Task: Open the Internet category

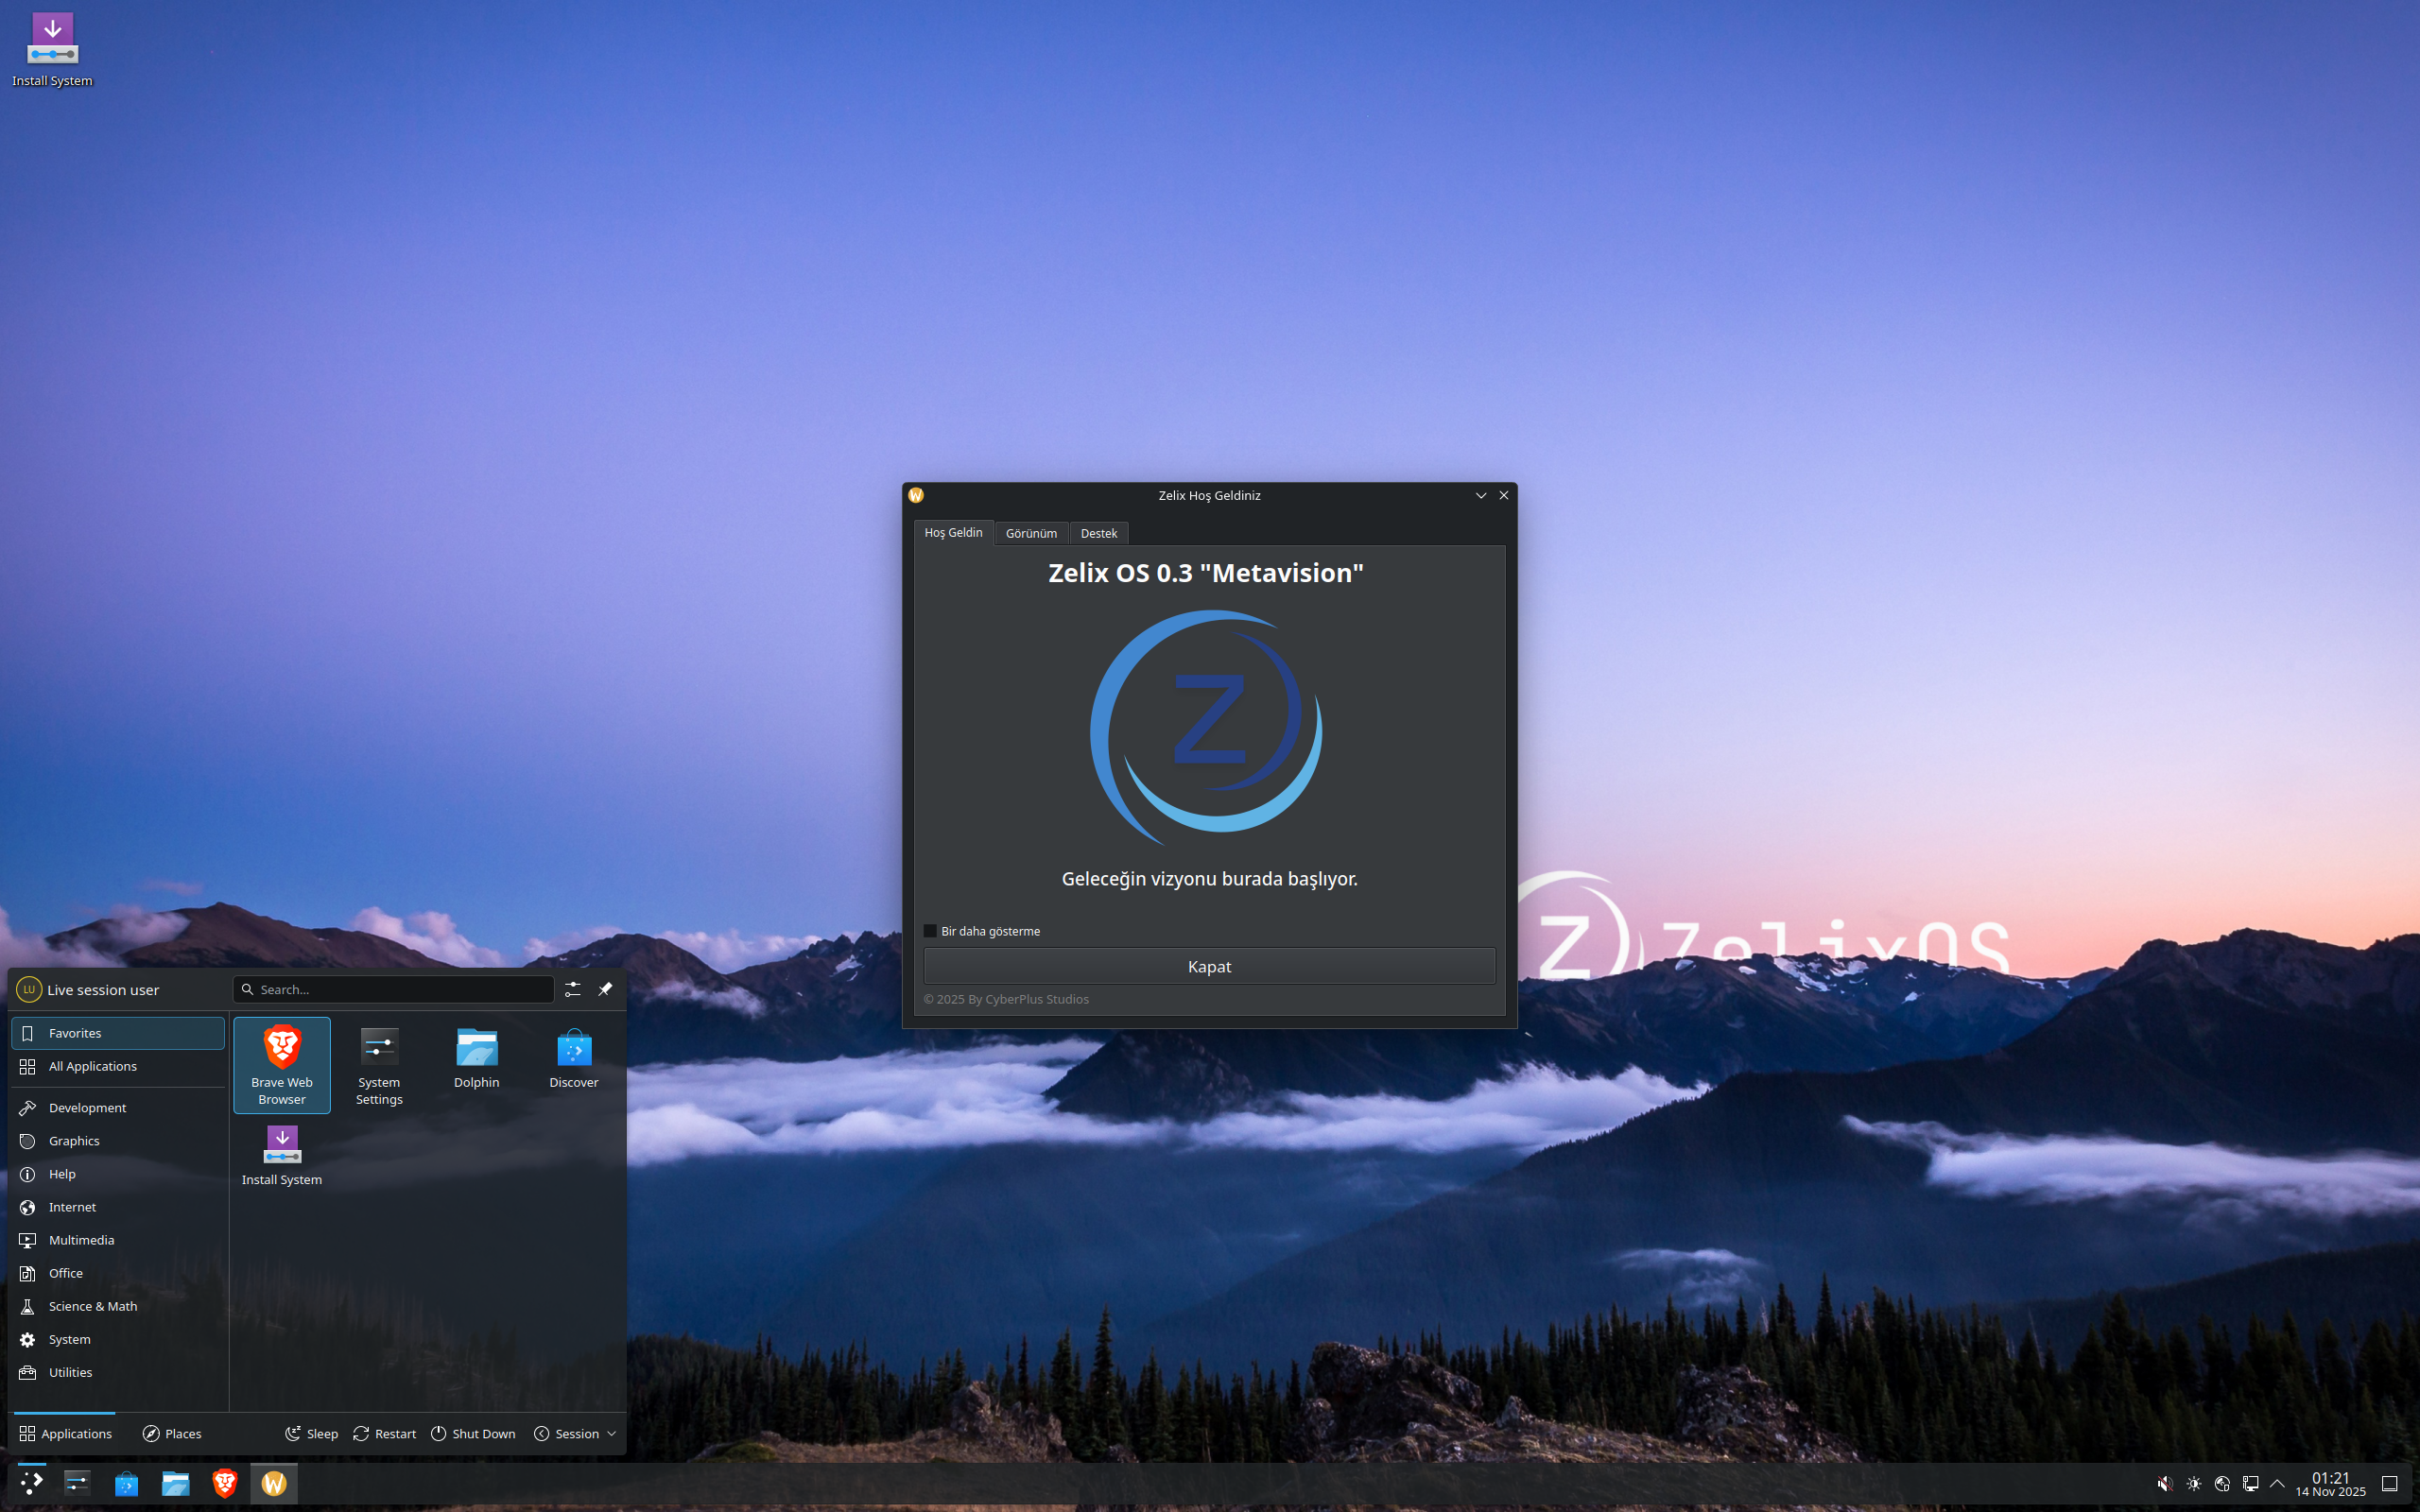Action: pos(118,1207)
